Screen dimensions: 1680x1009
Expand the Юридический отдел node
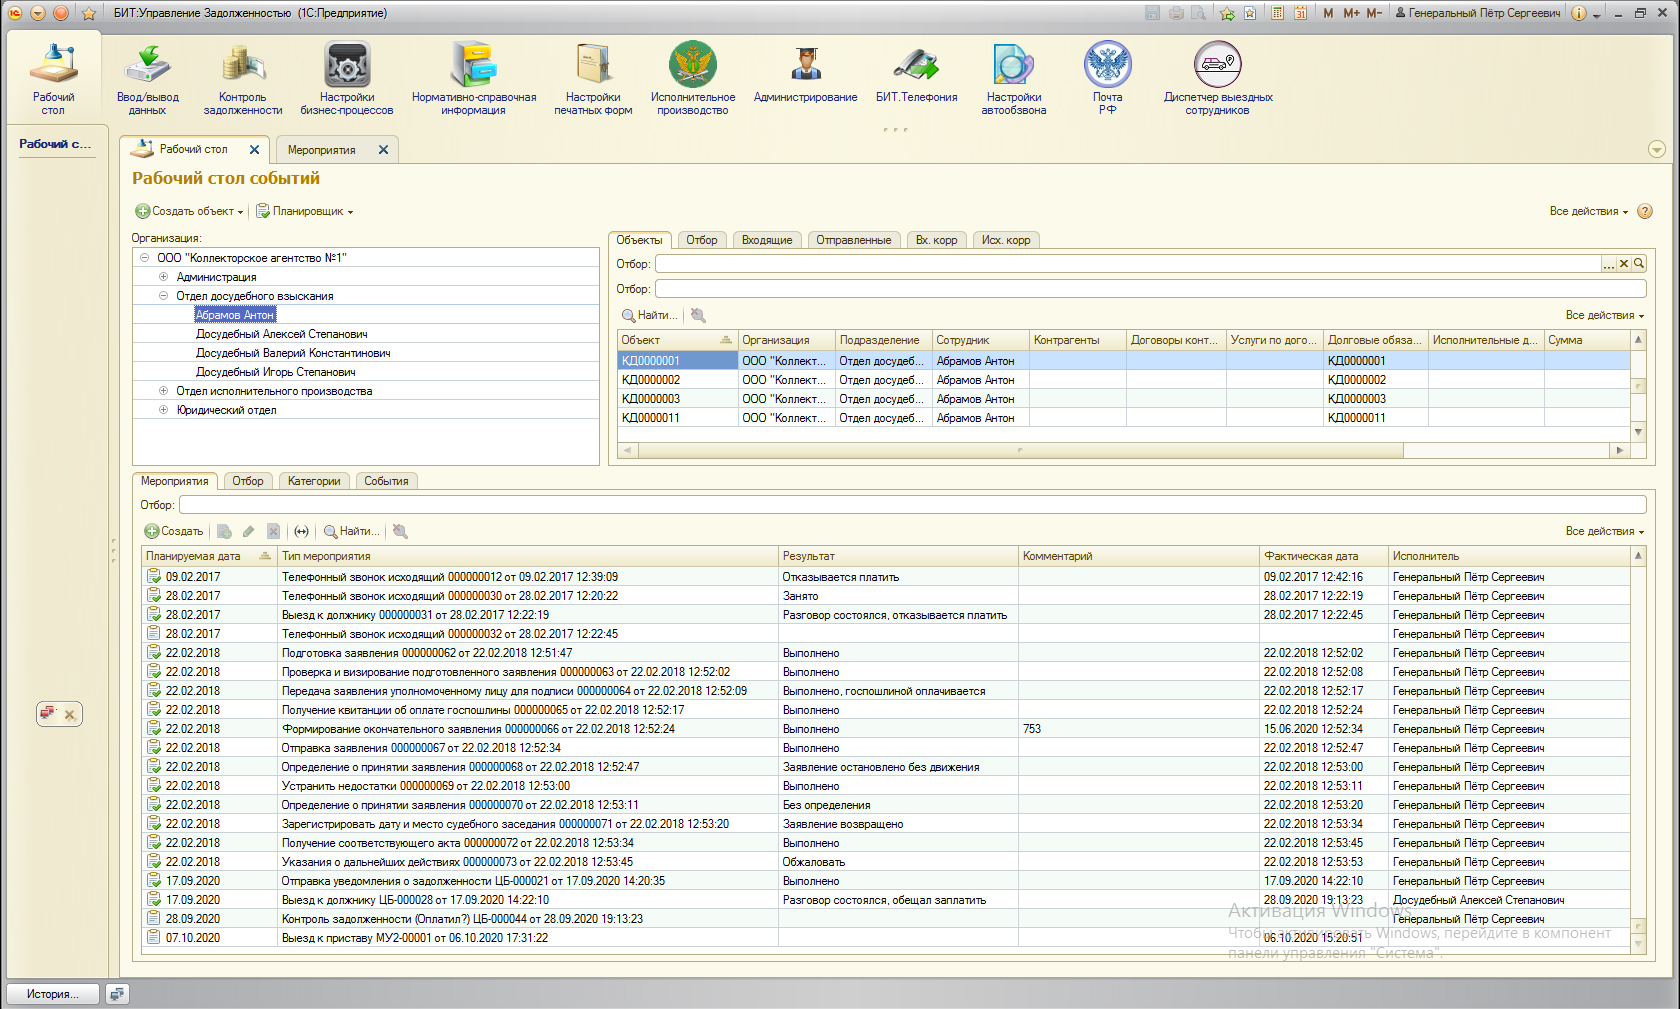163,410
